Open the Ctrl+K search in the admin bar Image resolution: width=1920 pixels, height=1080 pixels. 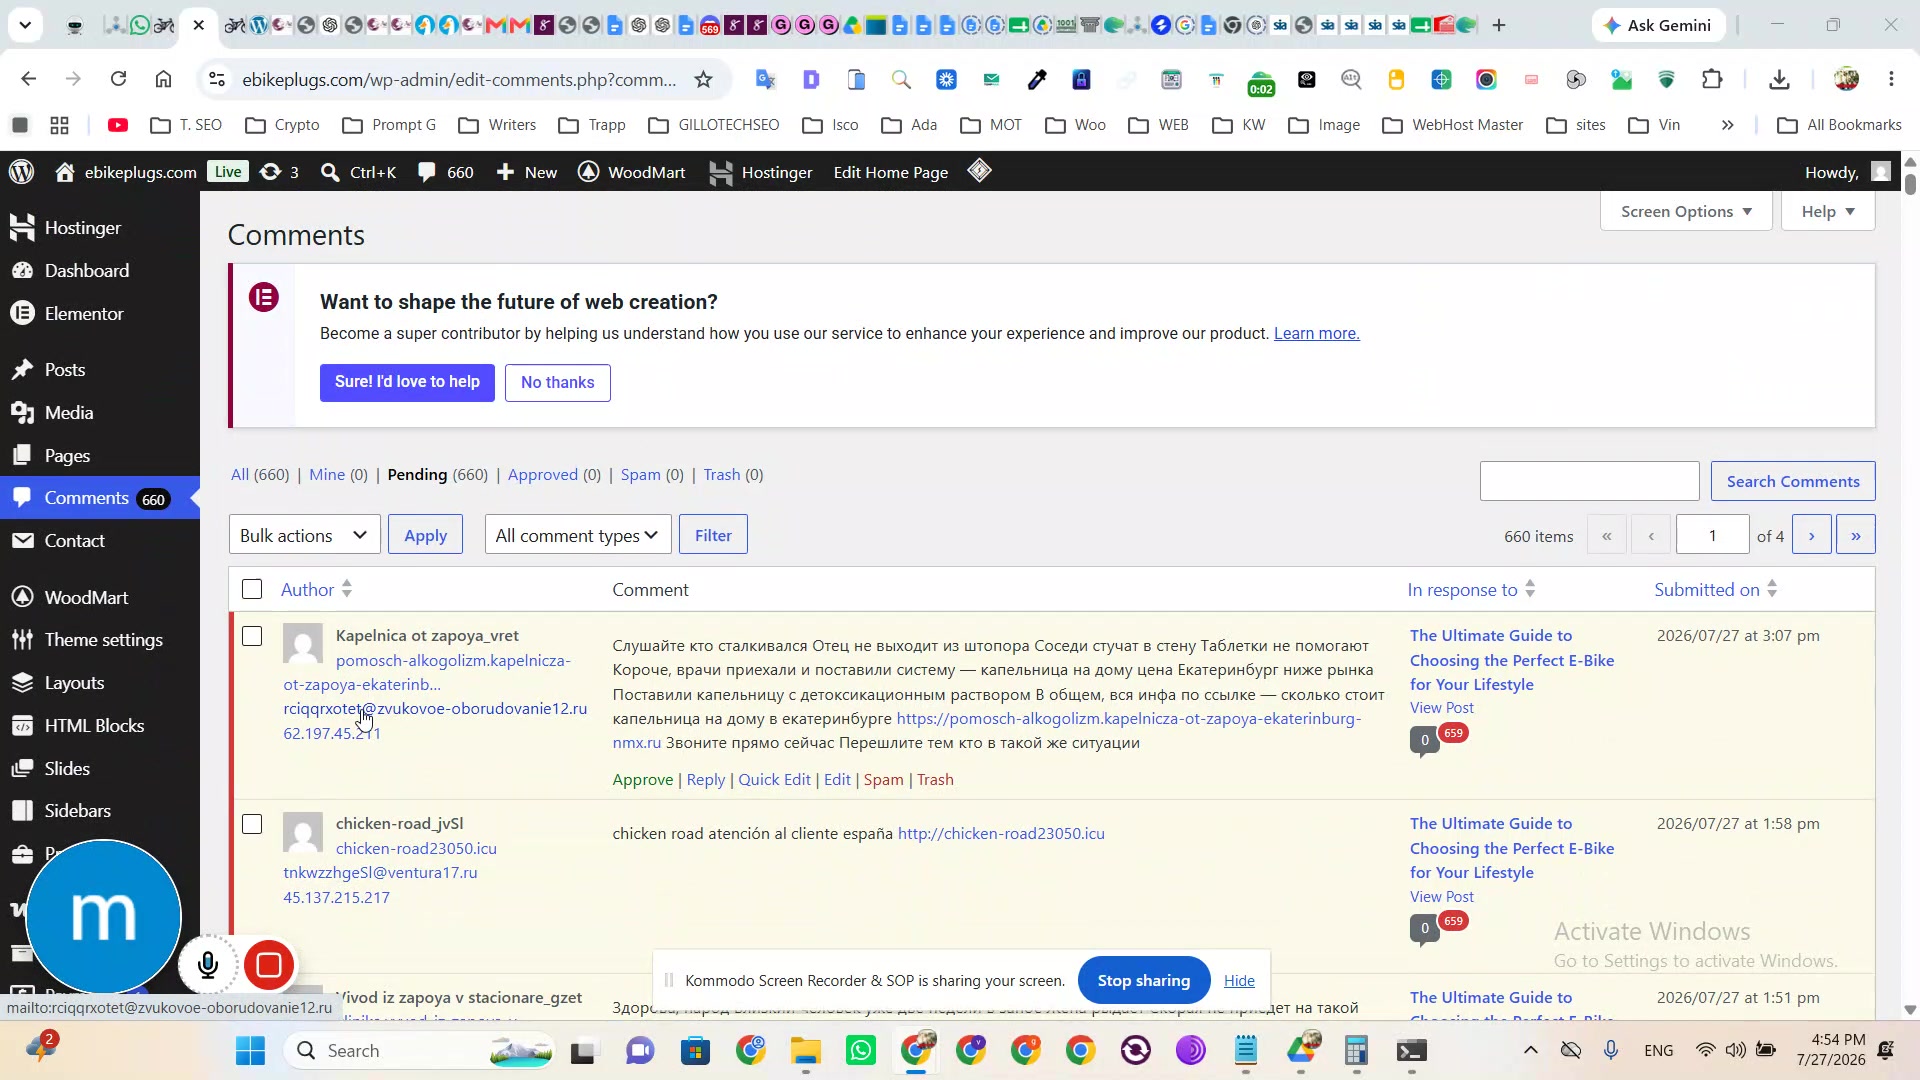[x=358, y=172]
